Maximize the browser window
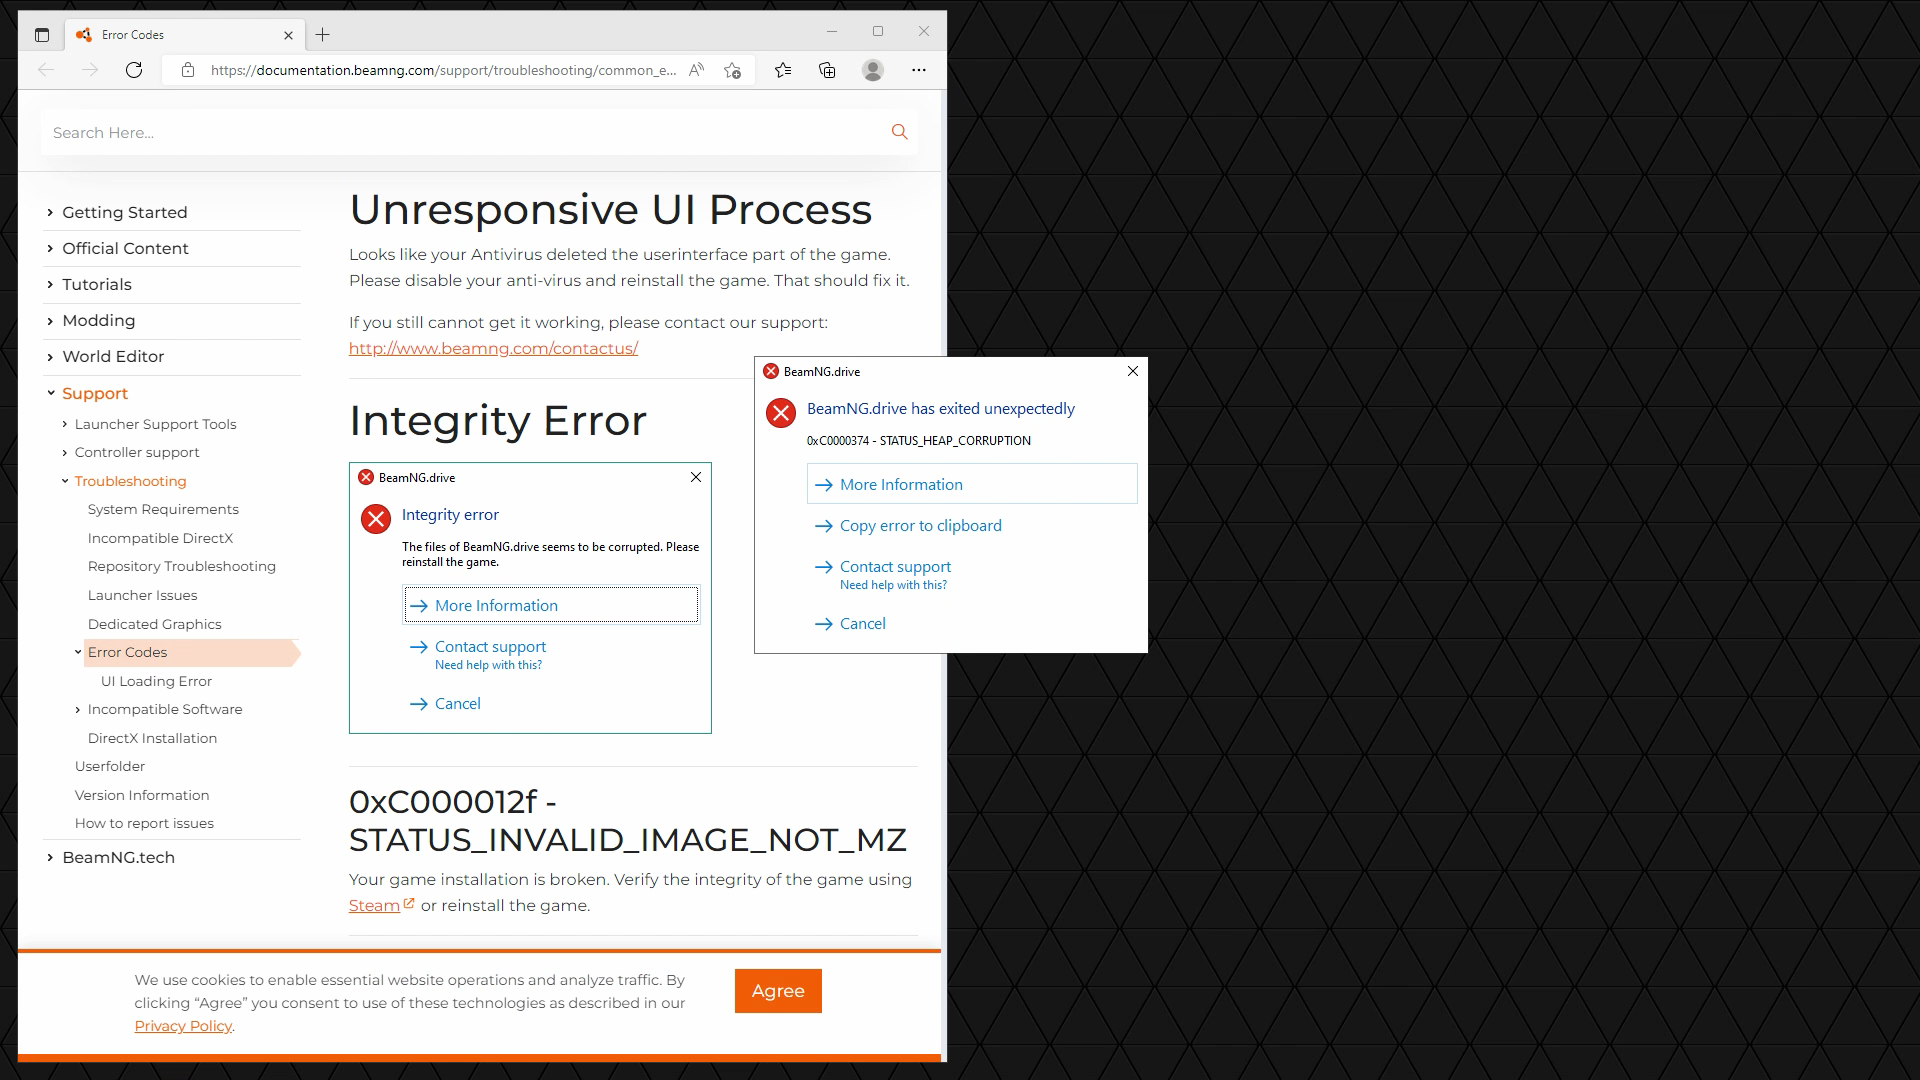The image size is (1920, 1080). coord(878,32)
